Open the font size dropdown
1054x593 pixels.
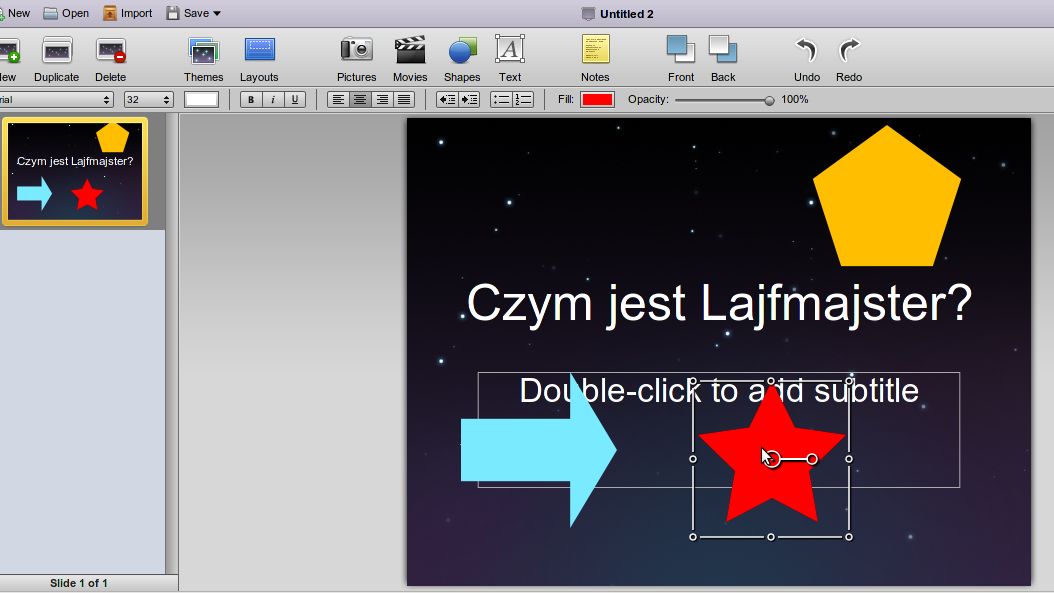[147, 99]
